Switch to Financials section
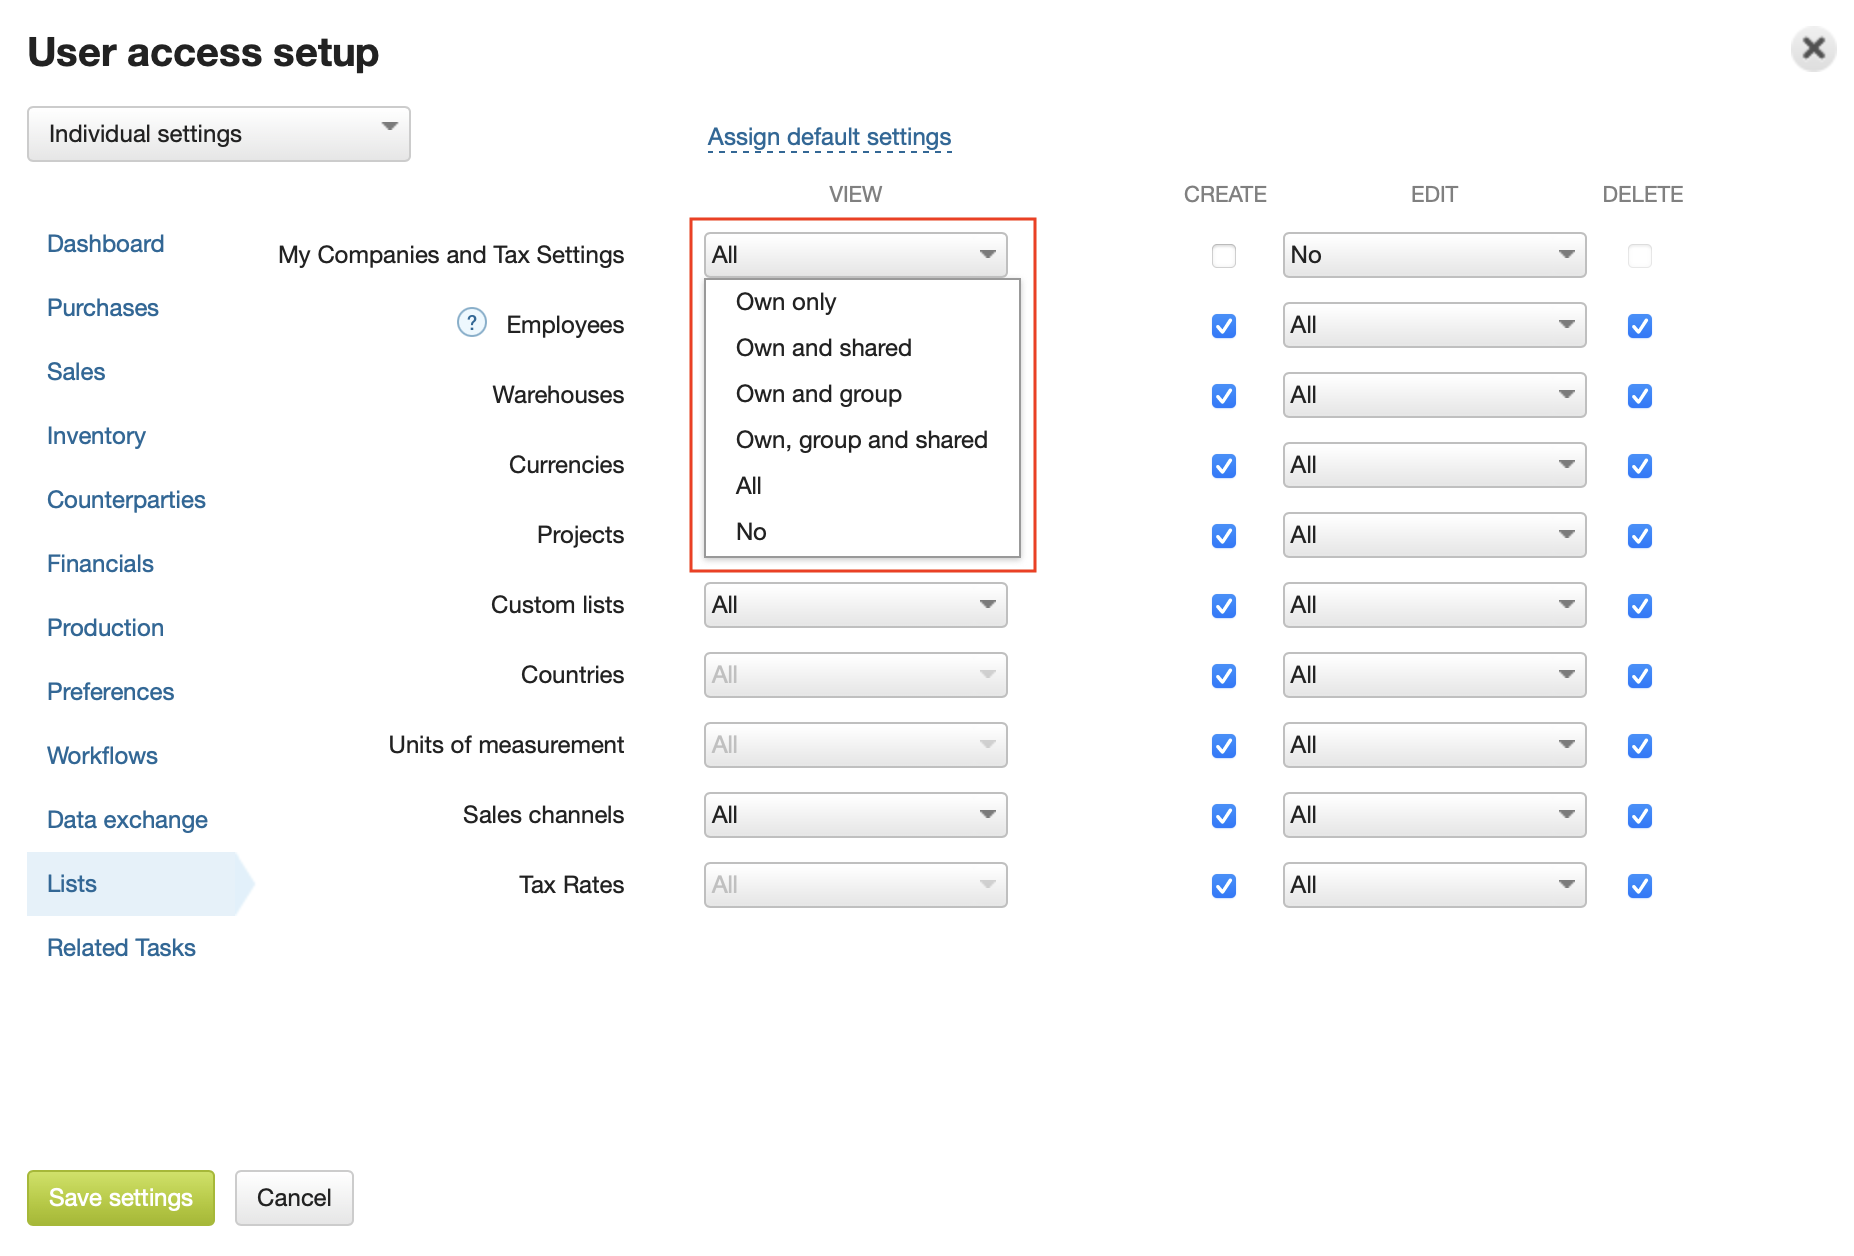 tap(100, 564)
